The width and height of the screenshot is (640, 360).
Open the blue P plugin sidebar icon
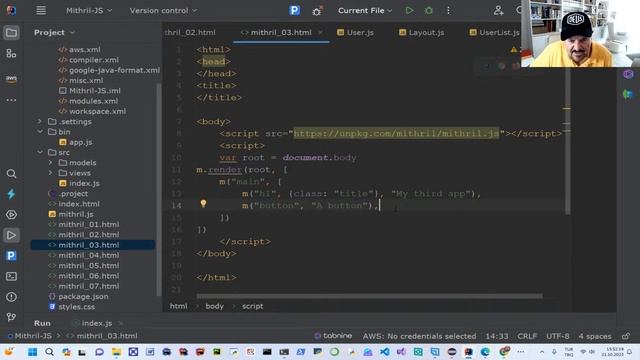[11, 256]
